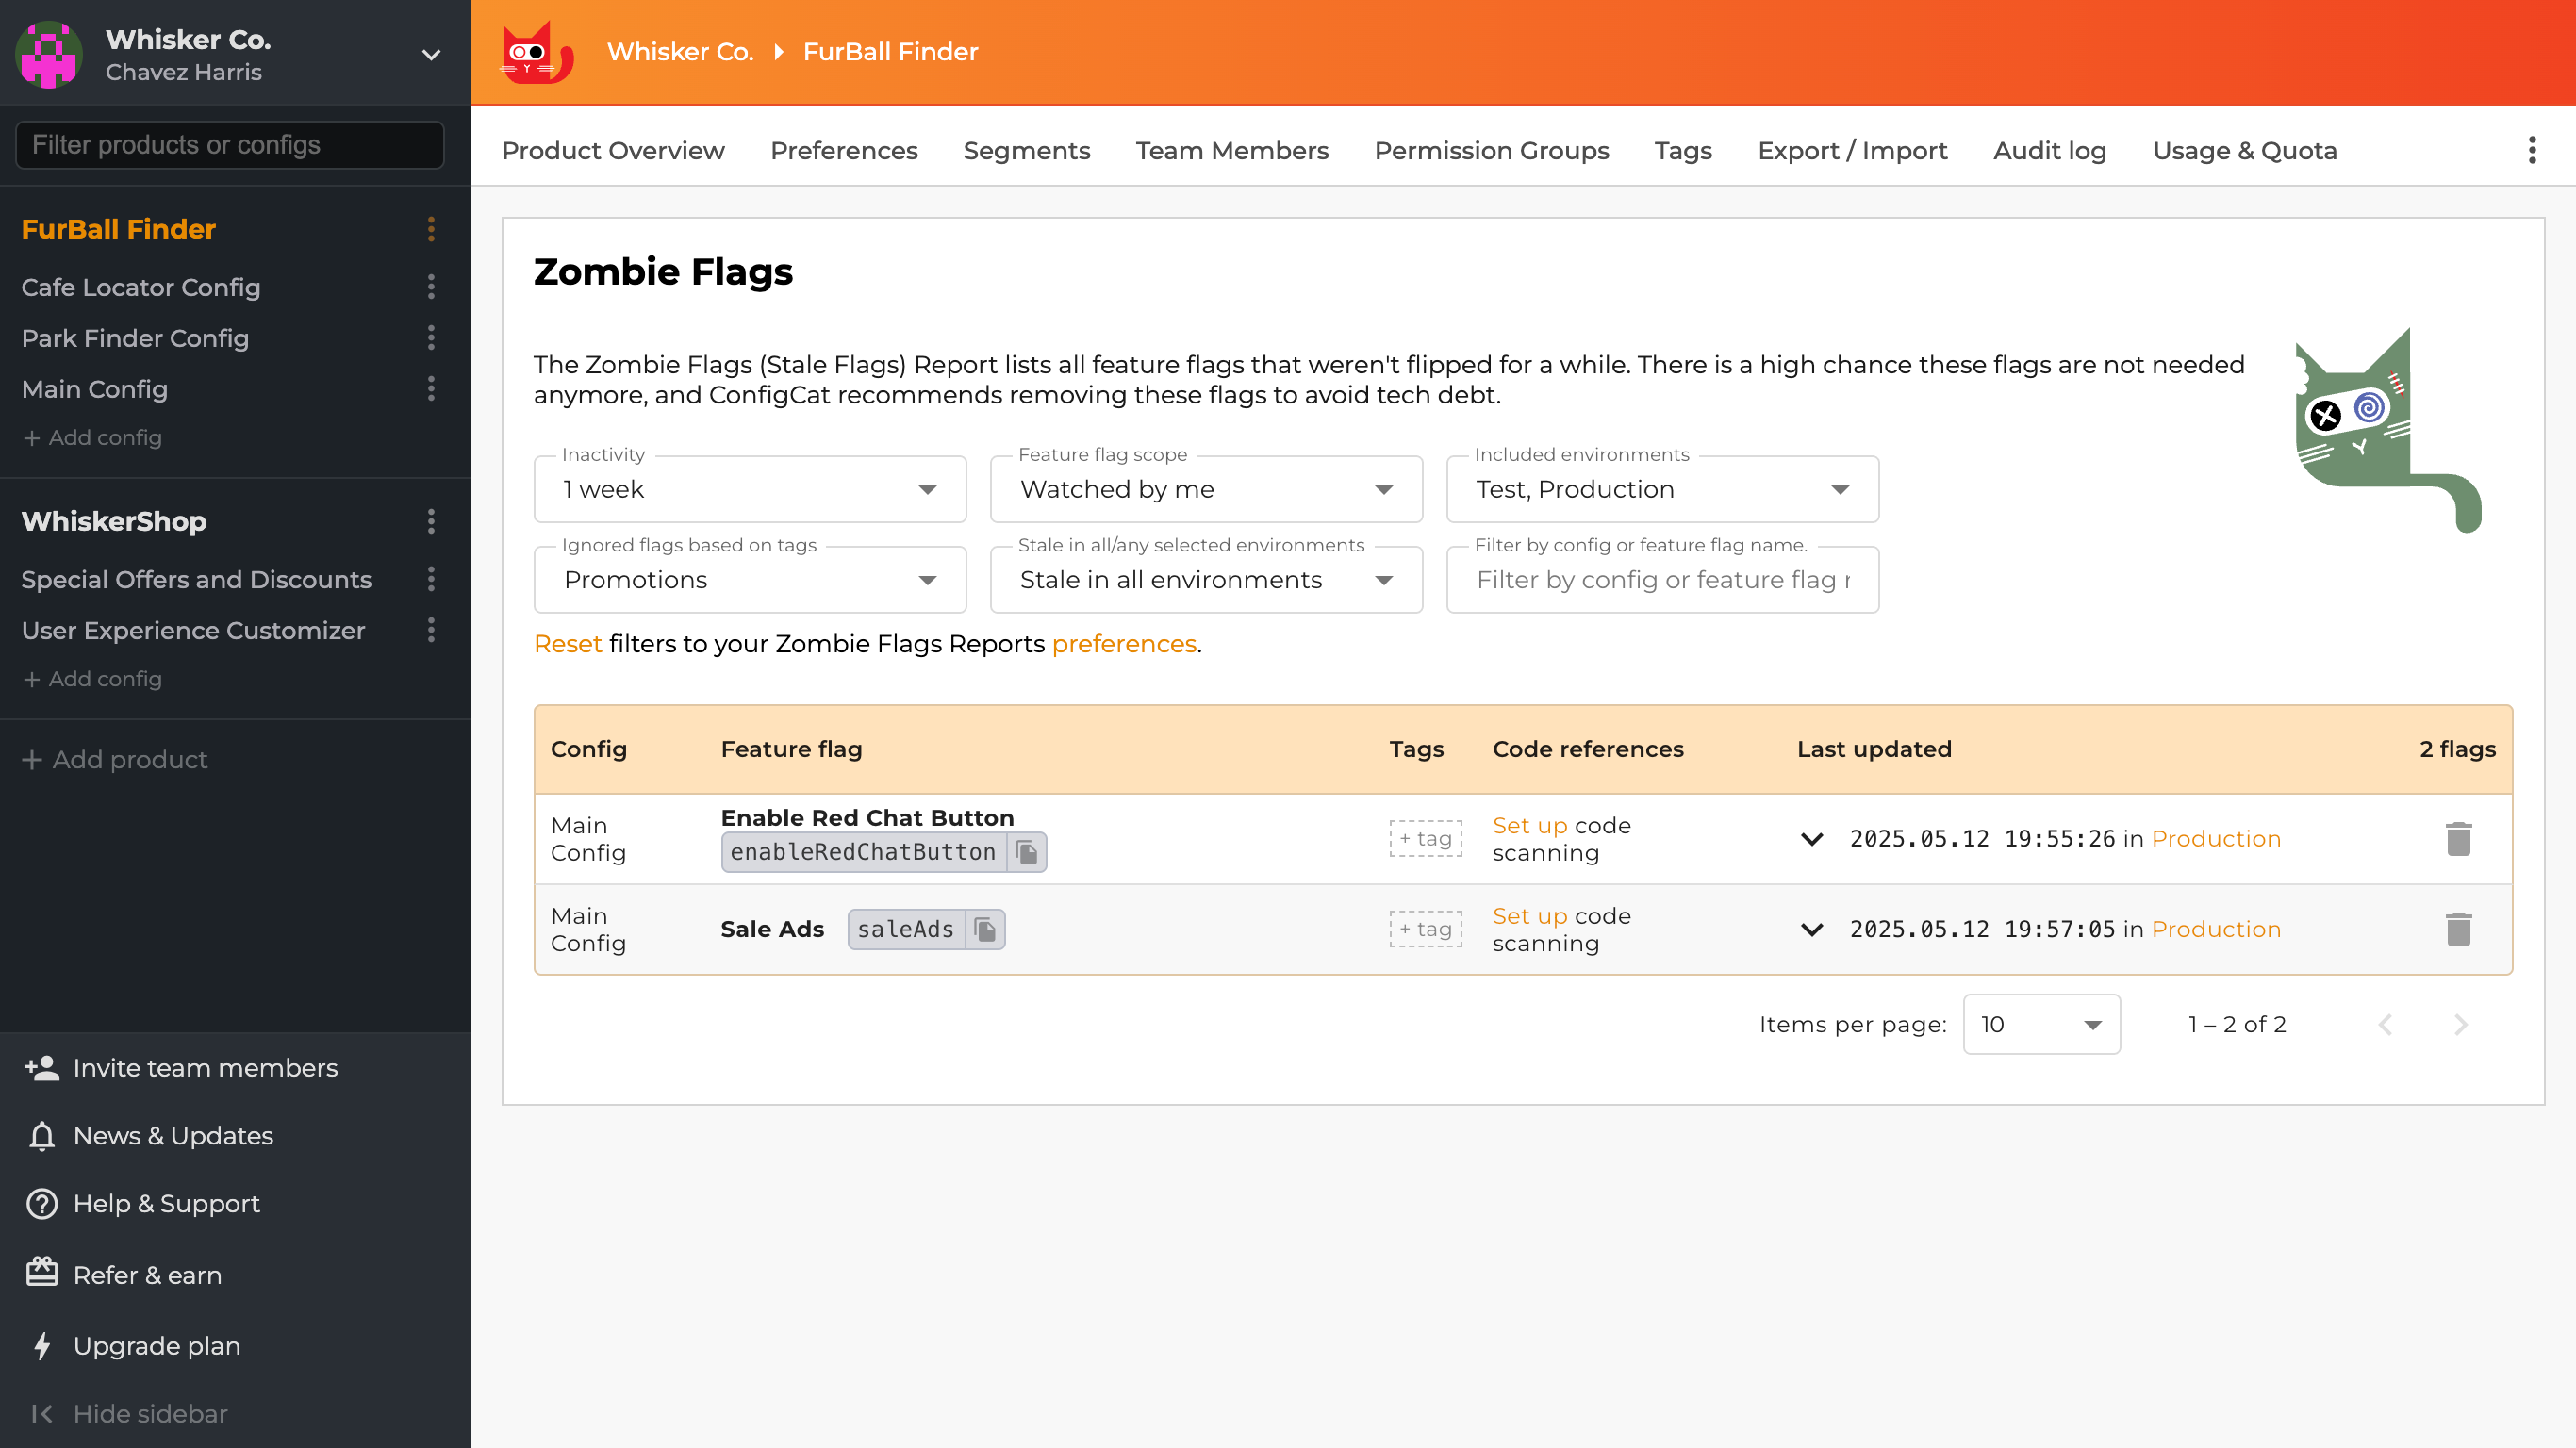Open the overflow menu beside Usage & Quota
2576x1448 pixels.
pyautogui.click(x=2531, y=150)
